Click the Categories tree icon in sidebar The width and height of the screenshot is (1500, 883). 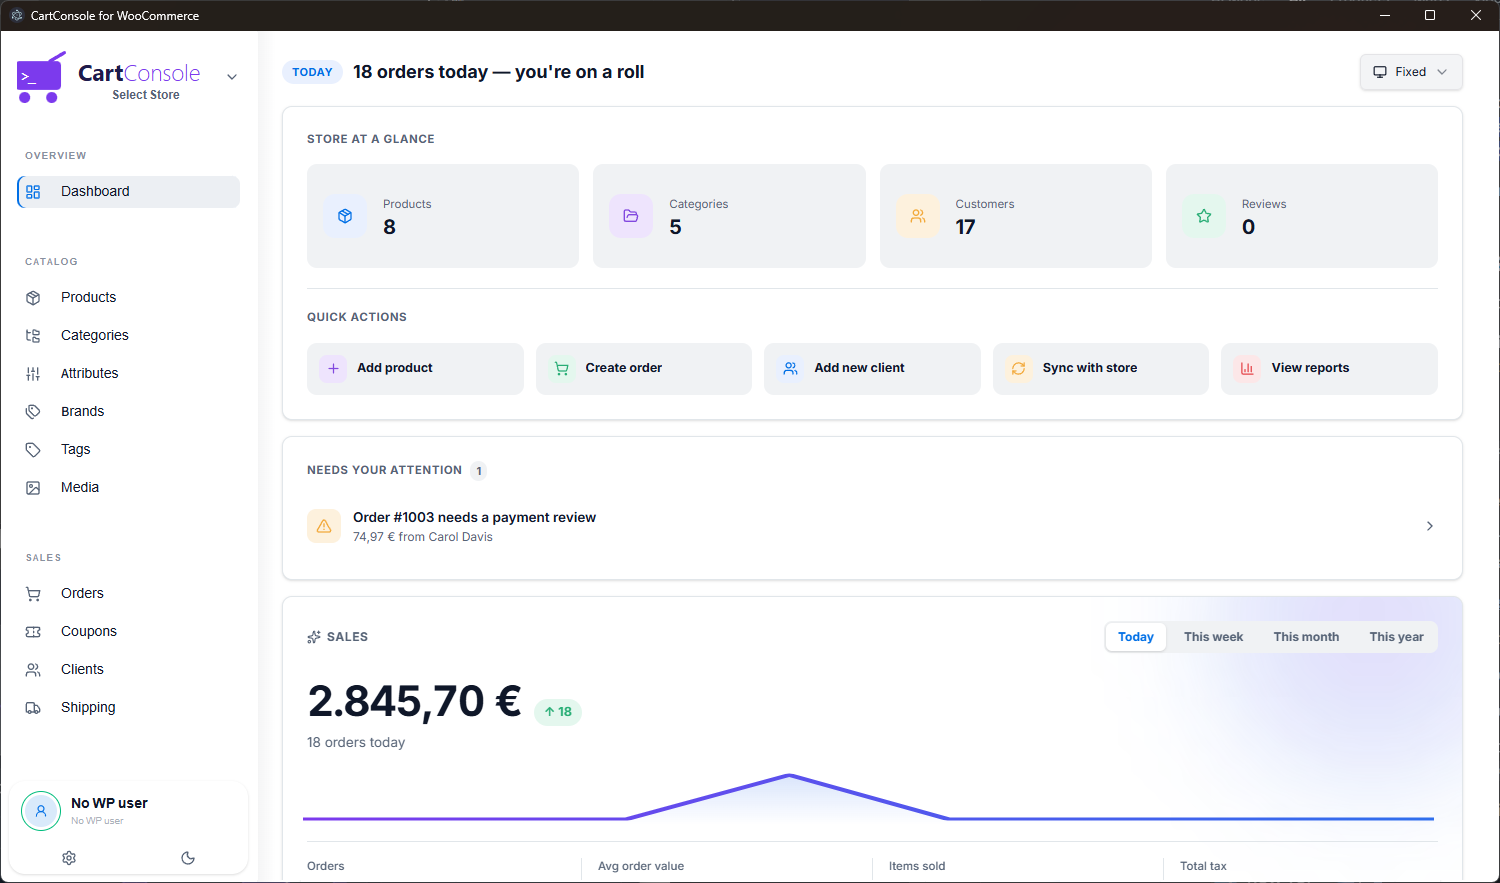33,336
